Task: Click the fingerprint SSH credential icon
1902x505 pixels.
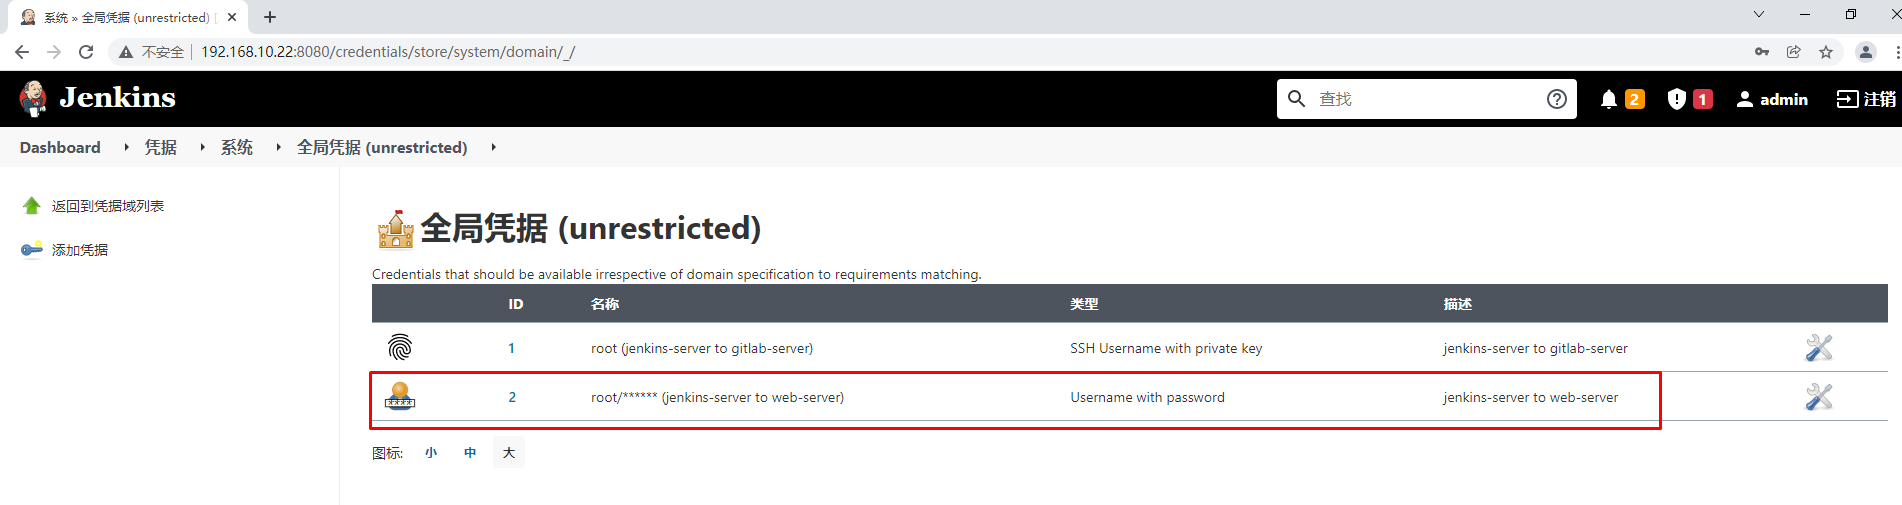Action: point(400,348)
